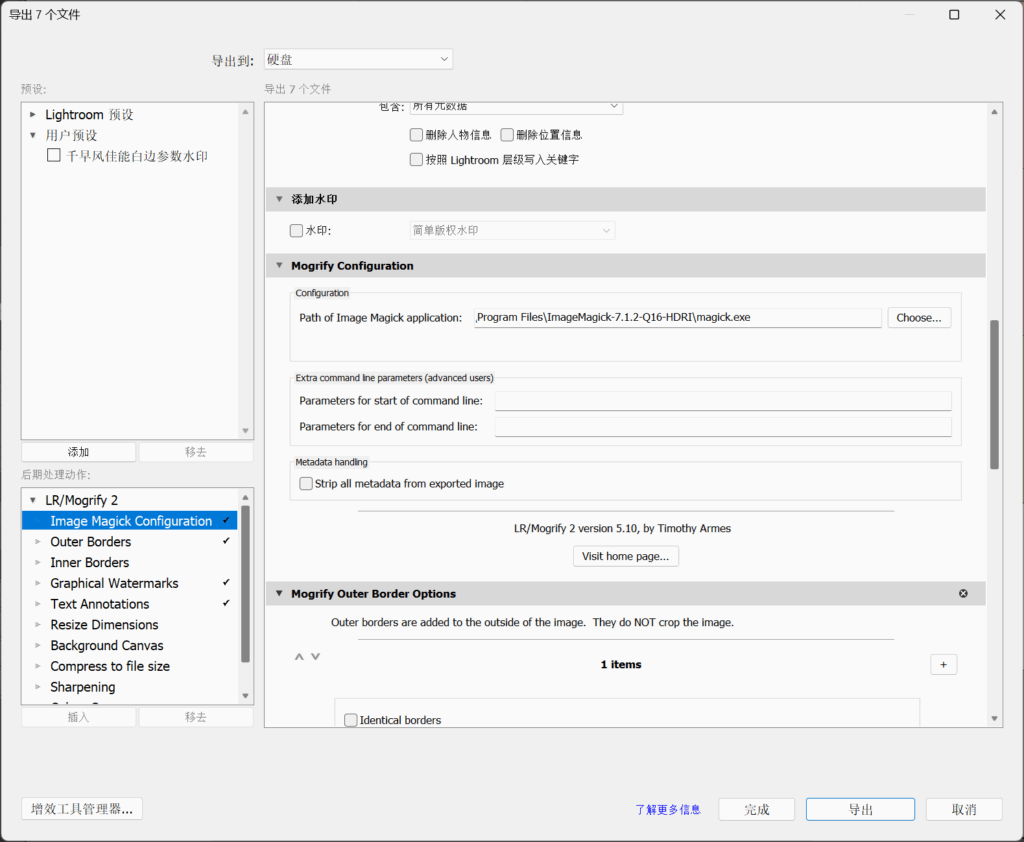Enable Strip all metadata from exported image
The width and height of the screenshot is (1024, 842).
coord(306,484)
